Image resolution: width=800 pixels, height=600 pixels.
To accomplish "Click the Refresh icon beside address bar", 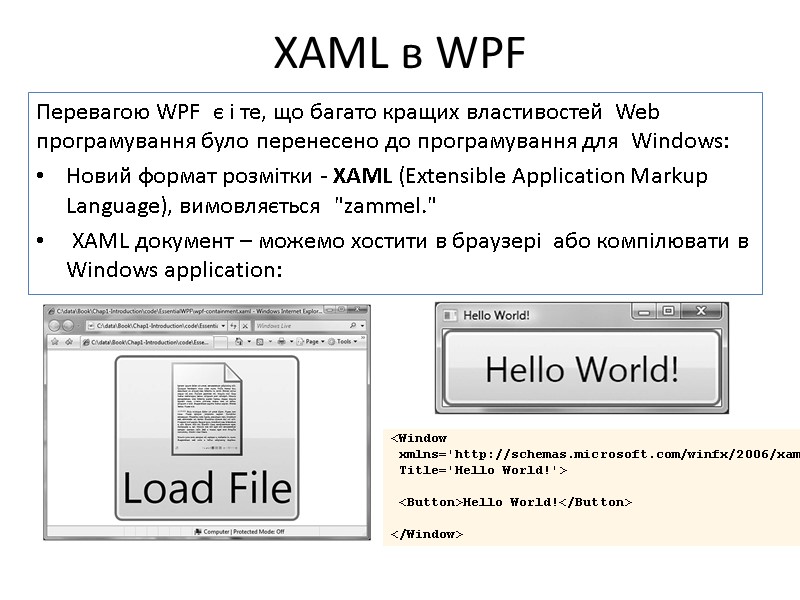I will pos(233,326).
